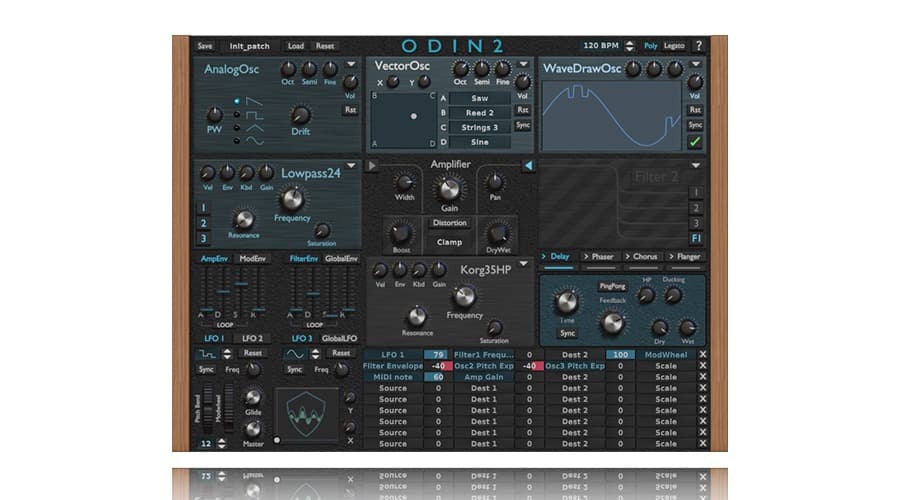This screenshot has width=900, height=500.
Task: Toggle Poly voice mode
Action: pyautogui.click(x=650, y=46)
